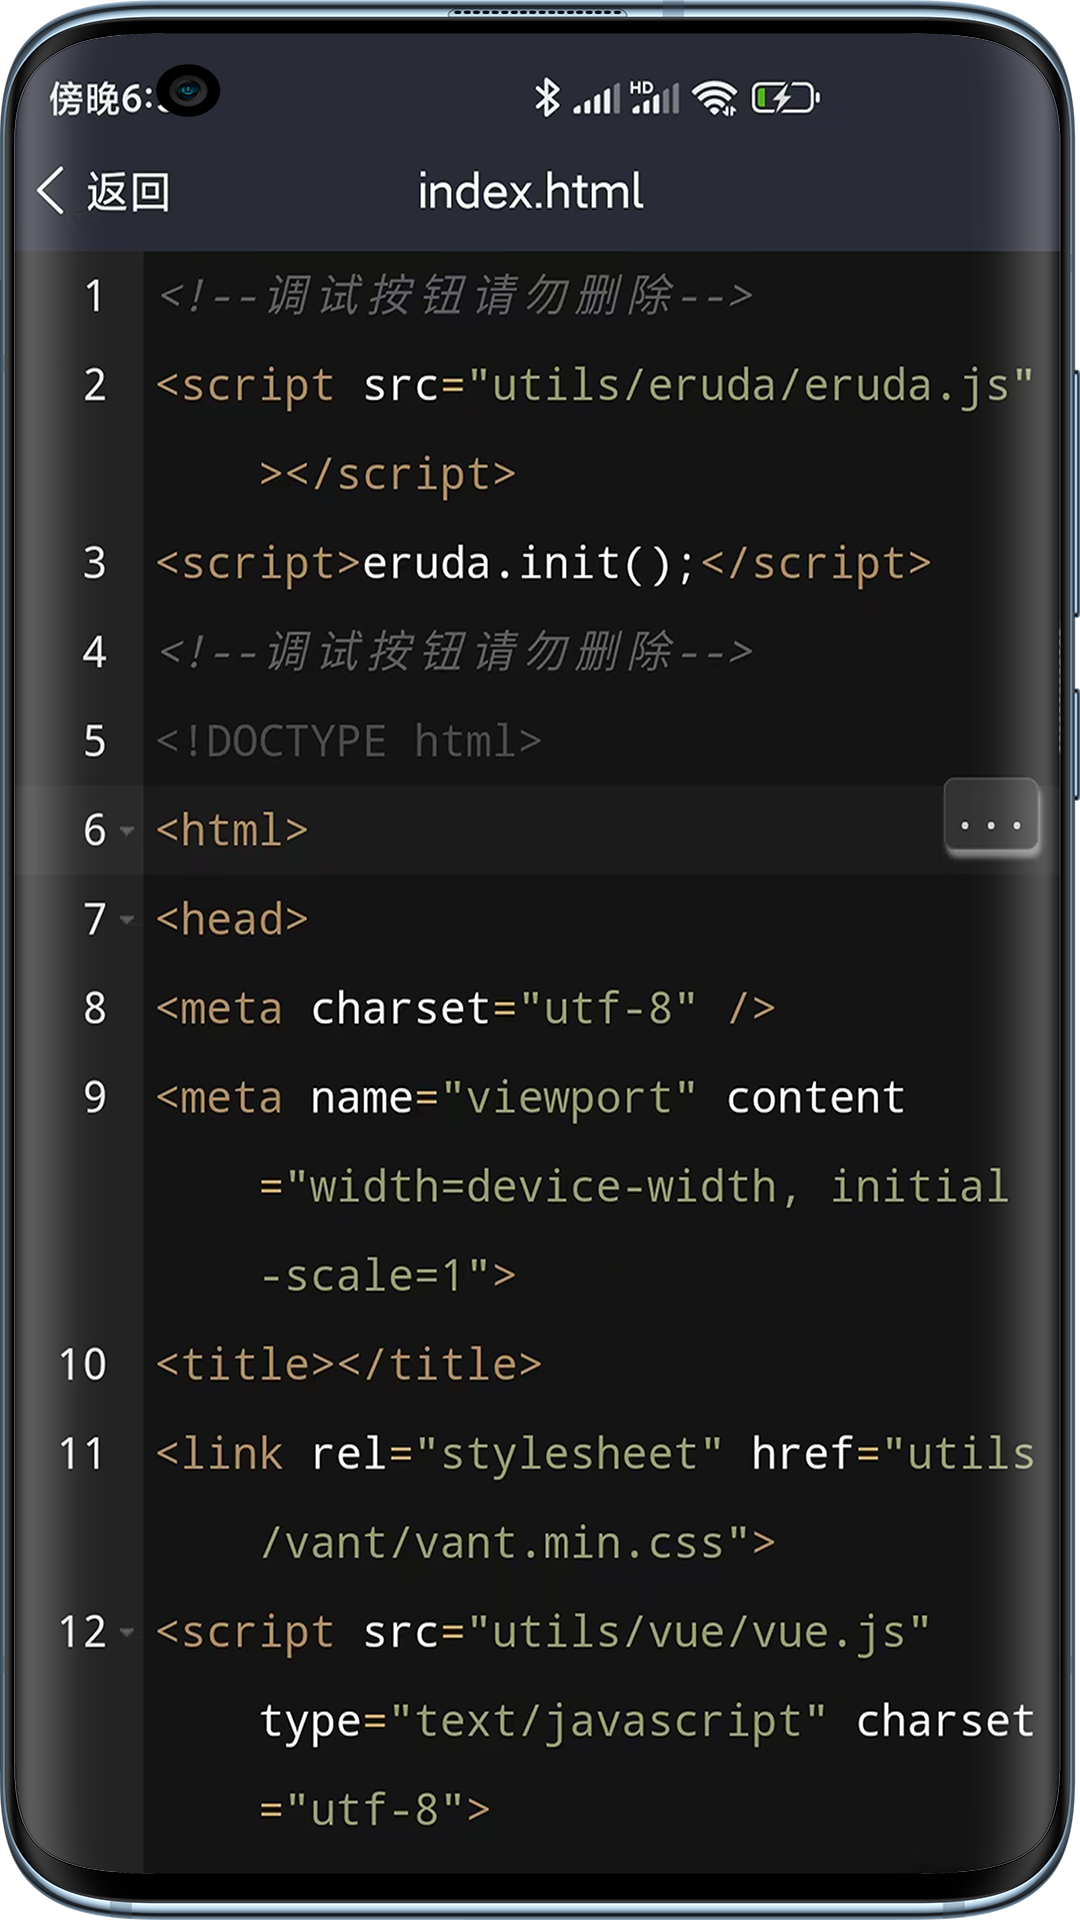Click the -scale=1"> continuation text
The width and height of the screenshot is (1080, 1920).
[x=388, y=1276]
